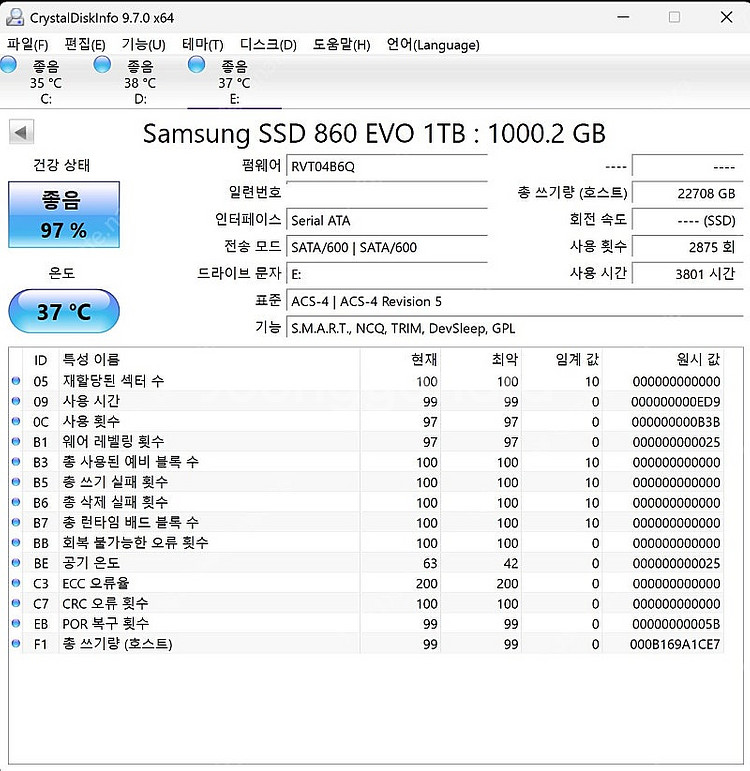Click power on count value 2875 회

688,247
